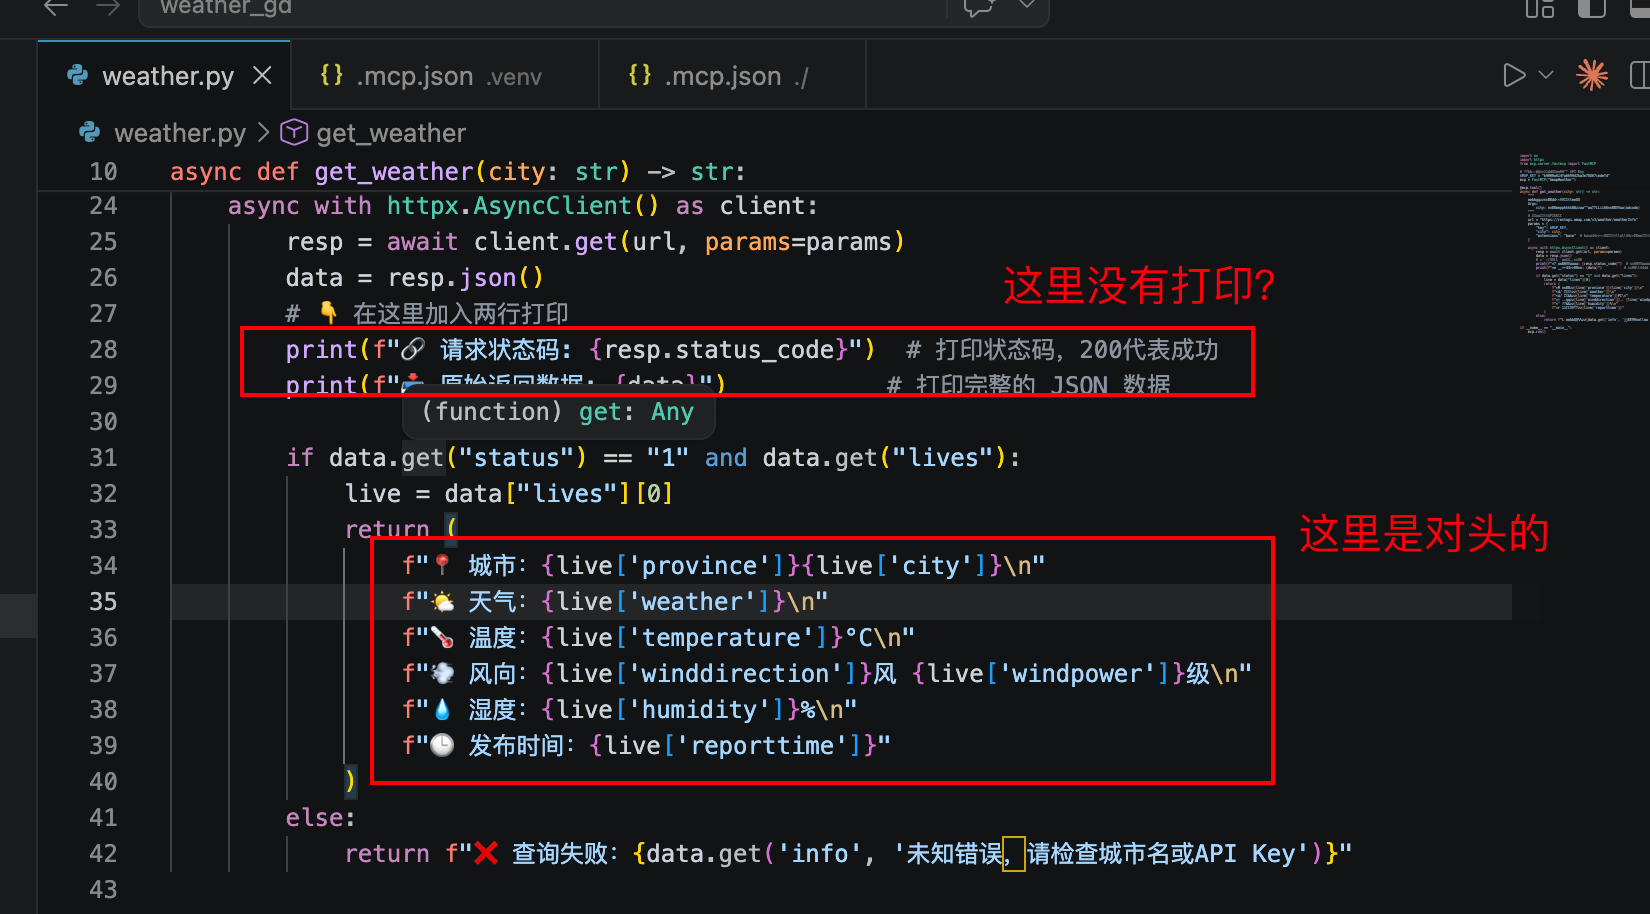Click the breadcrumb chevron separator after weather.py
The height and width of the screenshot is (914, 1650).
click(x=263, y=132)
